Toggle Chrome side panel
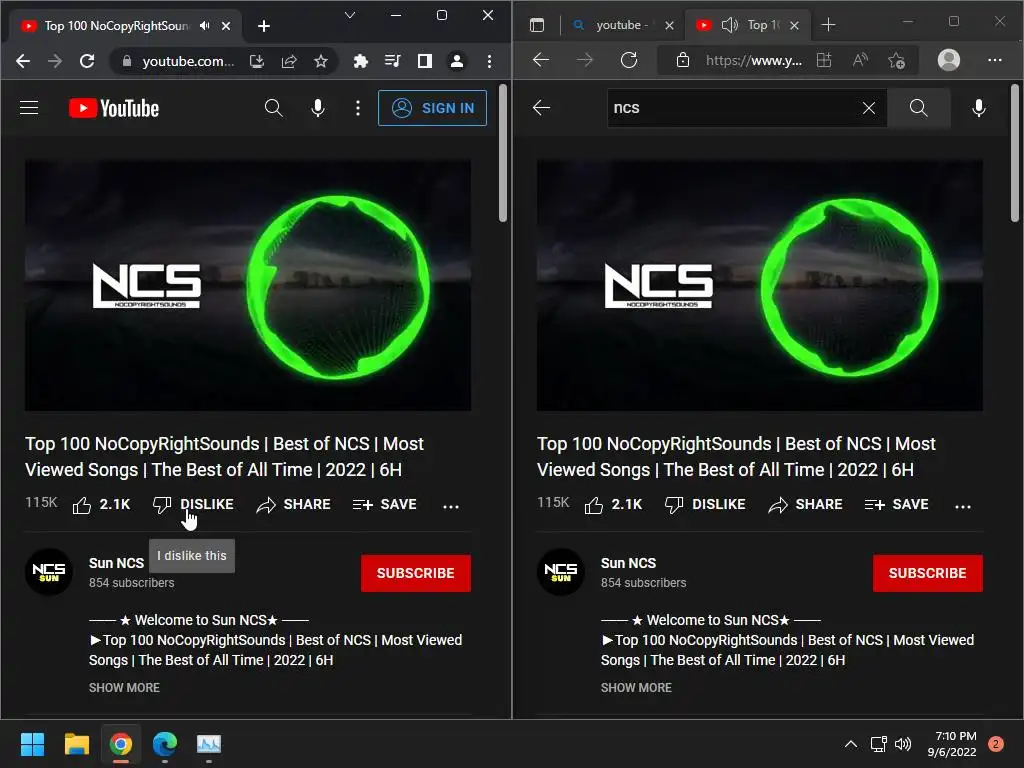The width and height of the screenshot is (1024, 768). pos(424,61)
